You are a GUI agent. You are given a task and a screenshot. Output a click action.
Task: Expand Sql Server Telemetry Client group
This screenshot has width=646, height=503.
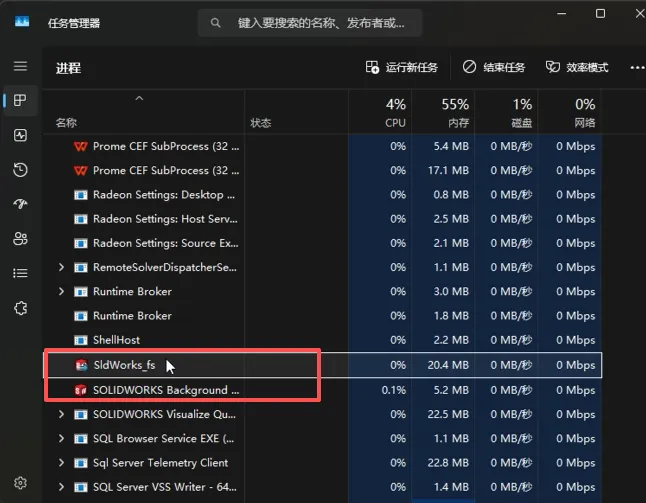[61, 463]
